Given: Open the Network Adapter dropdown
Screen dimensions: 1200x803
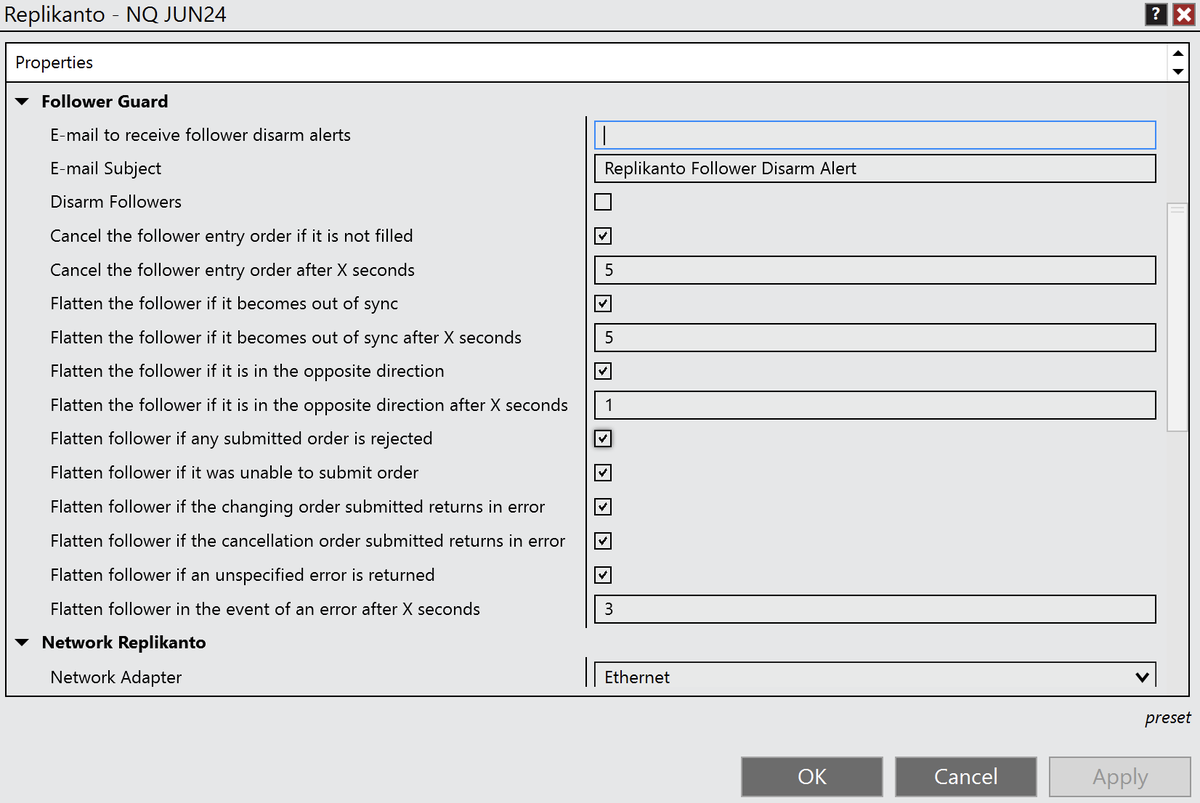Looking at the screenshot, I should (x=875, y=677).
